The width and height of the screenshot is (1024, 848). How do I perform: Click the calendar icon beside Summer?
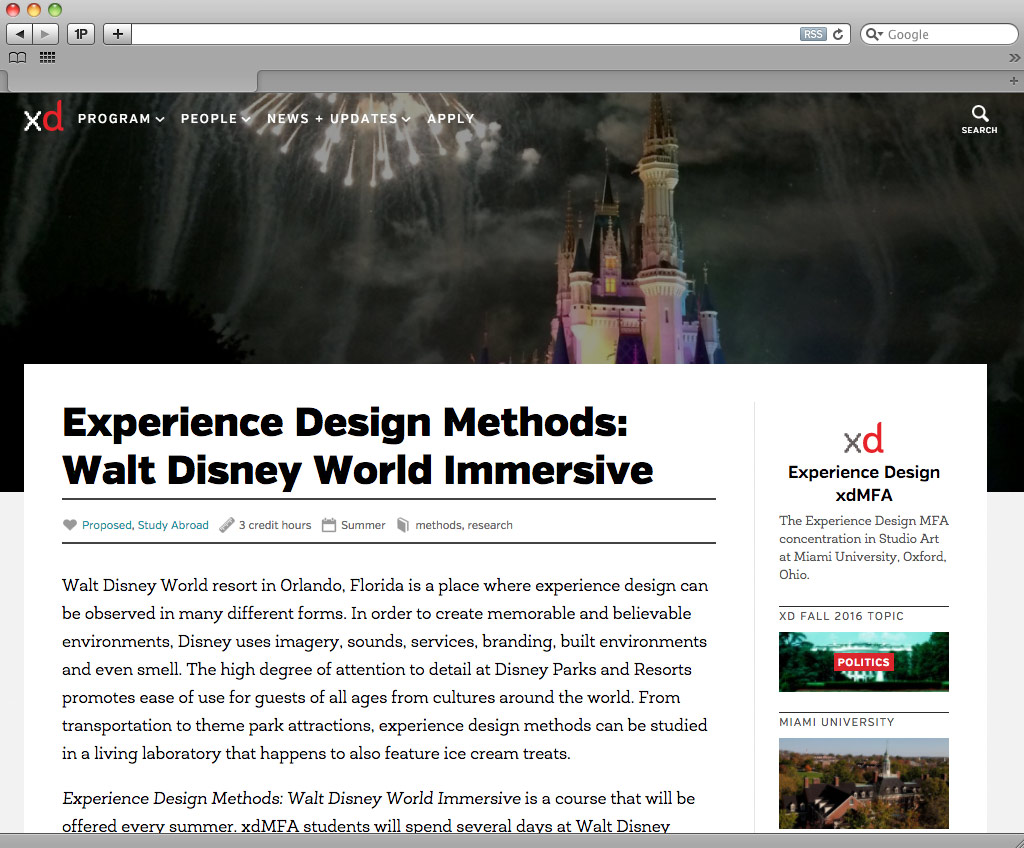click(x=329, y=525)
